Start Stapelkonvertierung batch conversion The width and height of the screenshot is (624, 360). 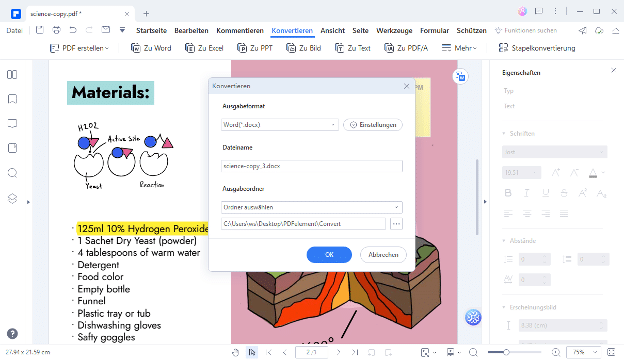pos(537,48)
